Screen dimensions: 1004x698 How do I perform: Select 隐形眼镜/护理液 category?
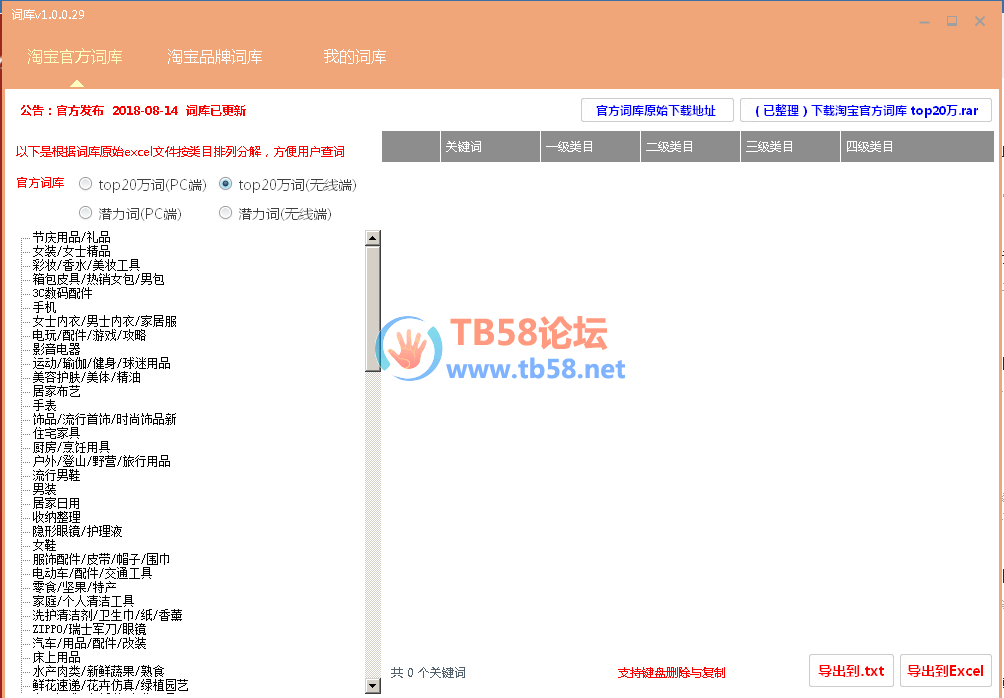77,531
